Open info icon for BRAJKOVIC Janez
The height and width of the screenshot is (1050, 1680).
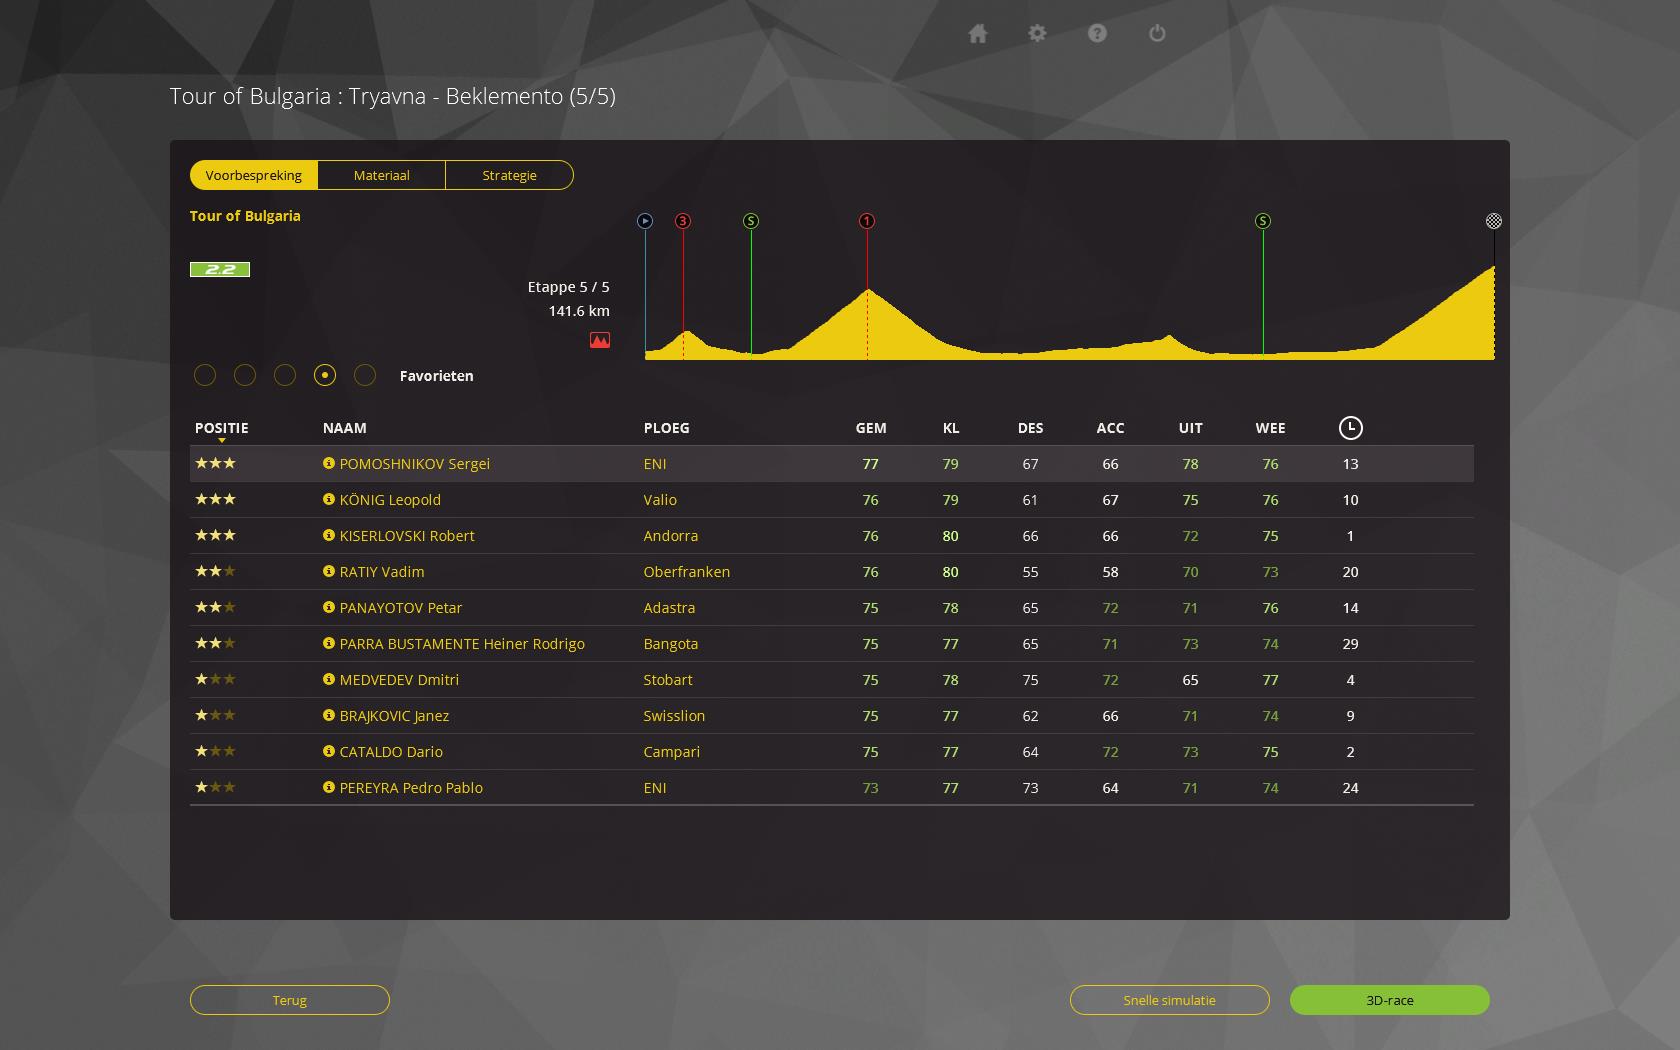coord(328,715)
